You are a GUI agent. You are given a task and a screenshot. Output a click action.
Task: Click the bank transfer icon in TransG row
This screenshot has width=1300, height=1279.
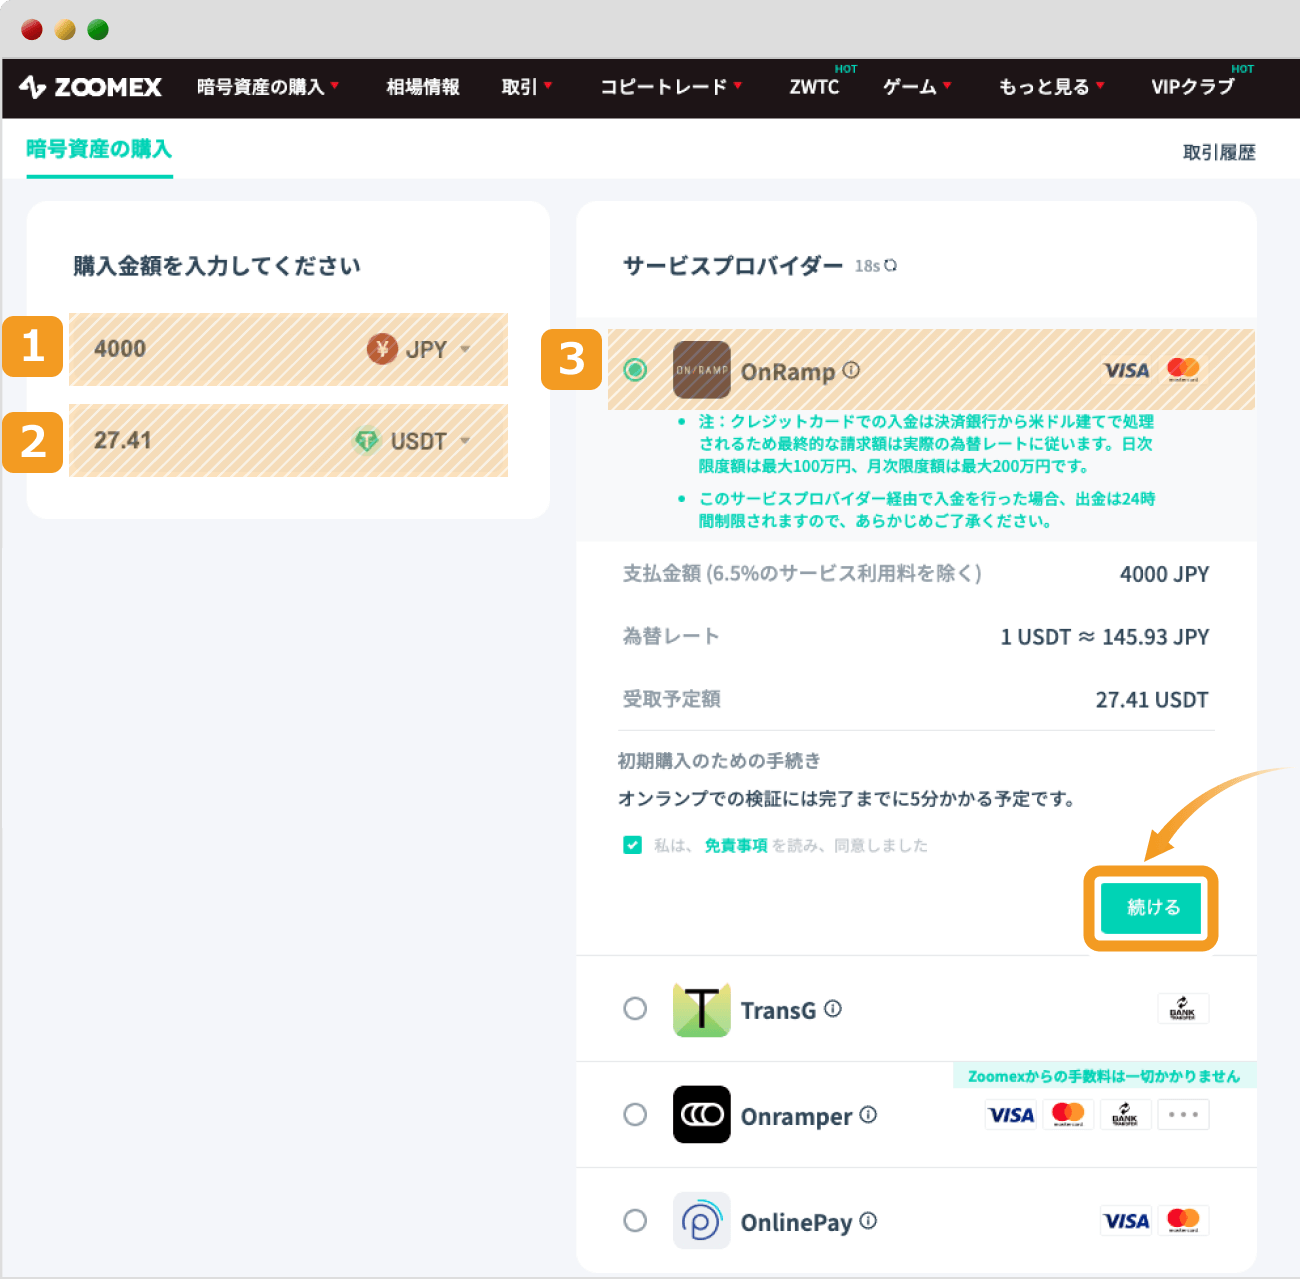[x=1183, y=1008]
